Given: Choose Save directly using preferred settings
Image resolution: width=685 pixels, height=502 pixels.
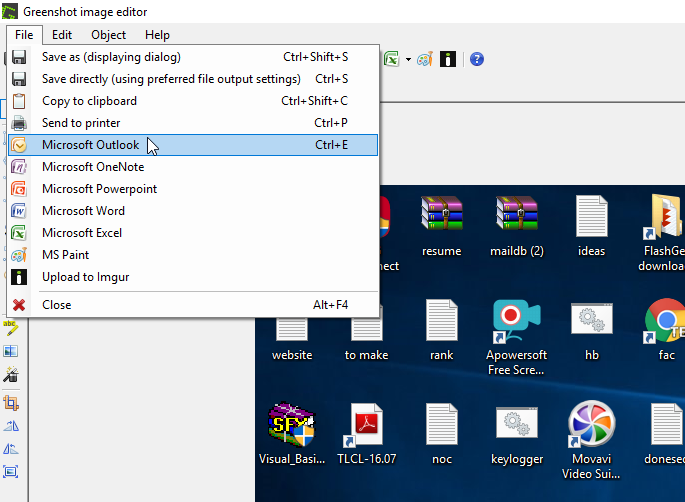Looking at the screenshot, I should tap(193, 79).
